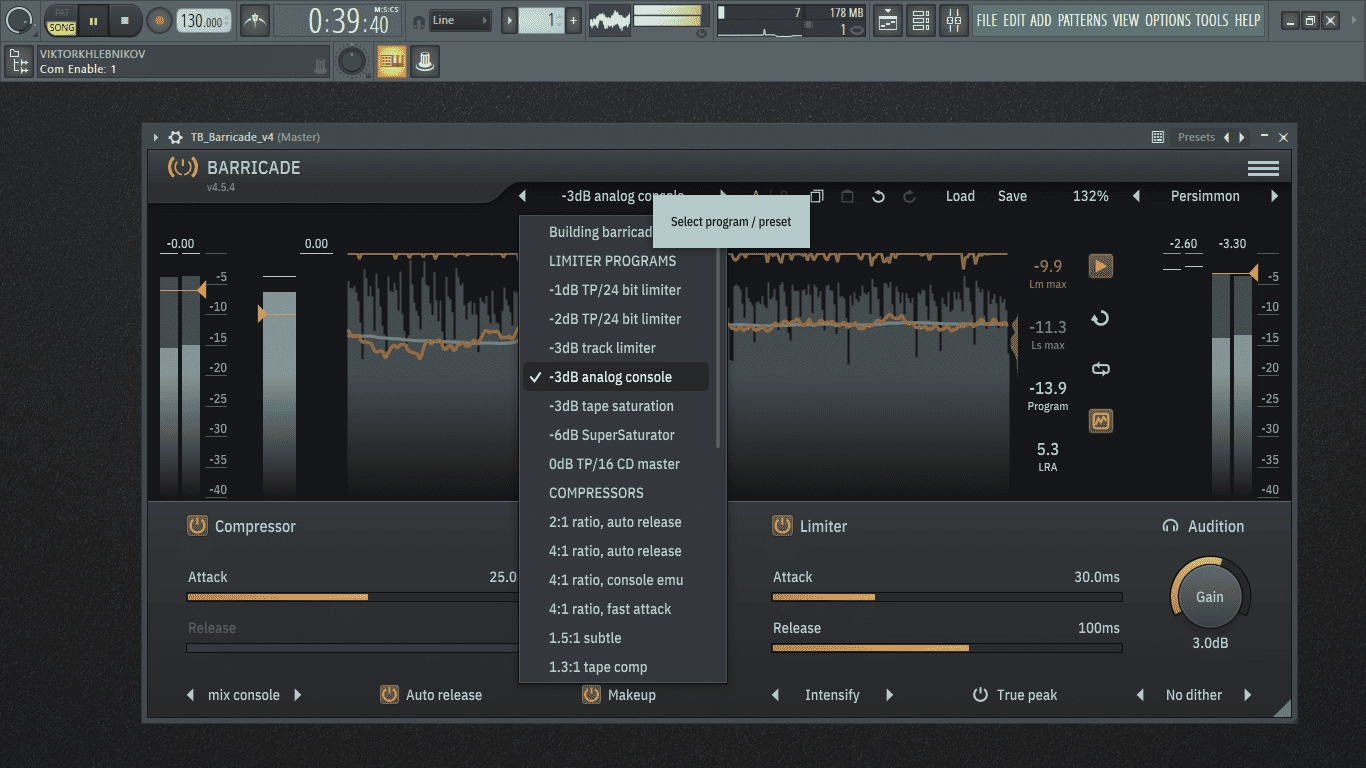1366x768 pixels.
Task: Select '-1dB TP/24 bit limiter' preset
Action: pyautogui.click(x=615, y=290)
